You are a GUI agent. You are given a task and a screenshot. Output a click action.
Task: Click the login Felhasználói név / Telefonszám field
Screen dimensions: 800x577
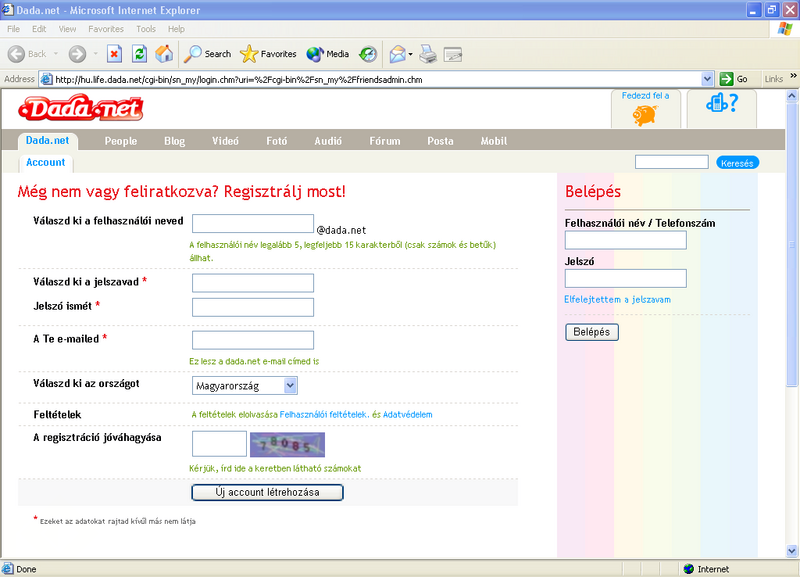click(626, 240)
